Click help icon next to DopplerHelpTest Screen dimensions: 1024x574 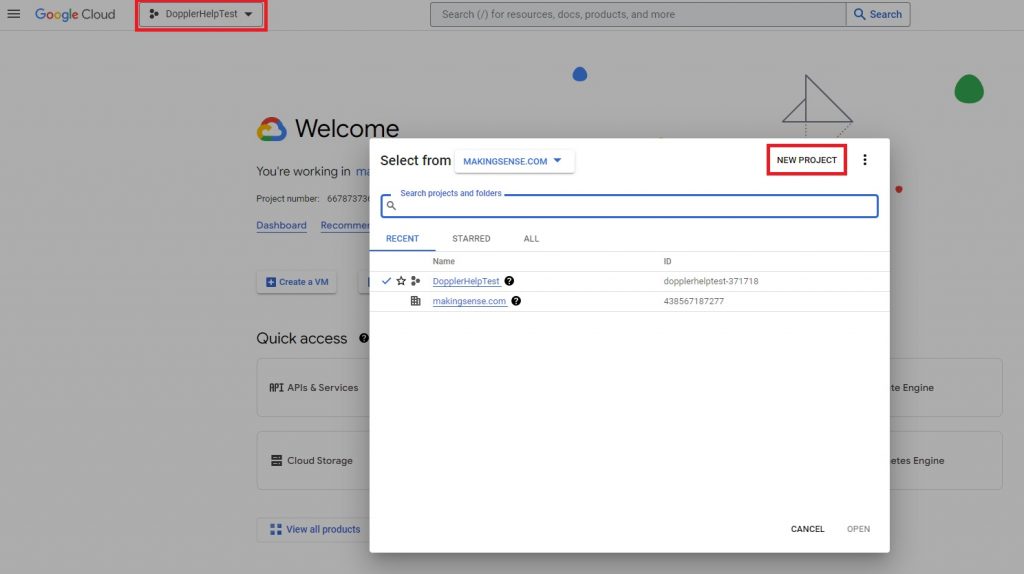(x=509, y=281)
